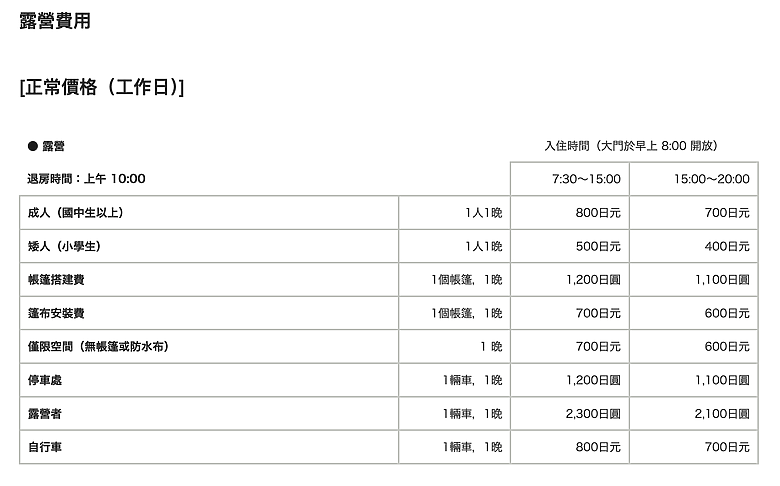Click the 7:30～15:00 column header
The image size is (780, 486).
[586, 179]
